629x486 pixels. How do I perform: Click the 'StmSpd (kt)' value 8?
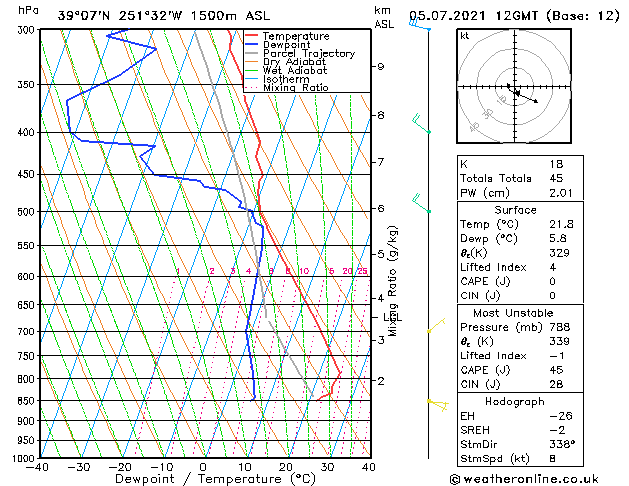(x=553, y=458)
